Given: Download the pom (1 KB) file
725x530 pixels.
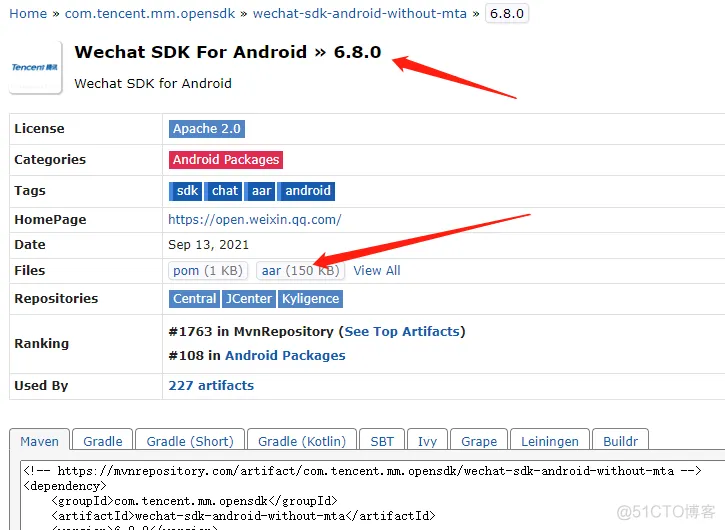Looking at the screenshot, I should coord(208,271).
